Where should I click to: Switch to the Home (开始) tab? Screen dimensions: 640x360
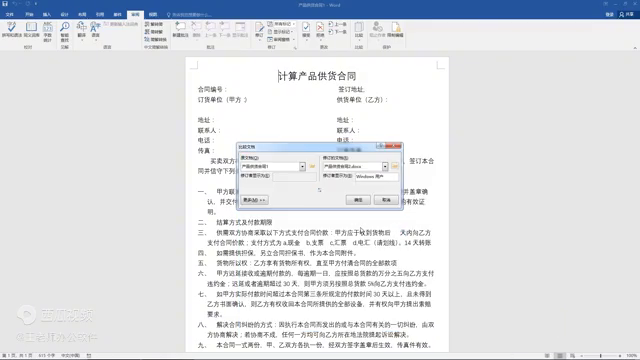coord(29,14)
